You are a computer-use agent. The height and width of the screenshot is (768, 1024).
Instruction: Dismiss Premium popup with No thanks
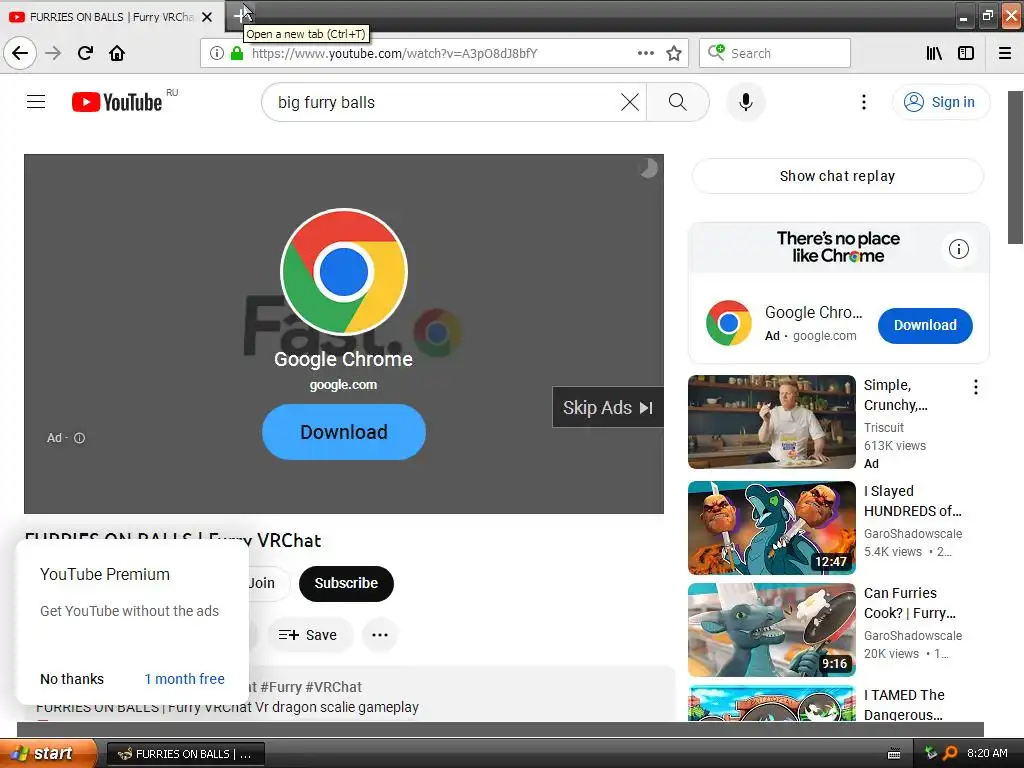pos(72,679)
